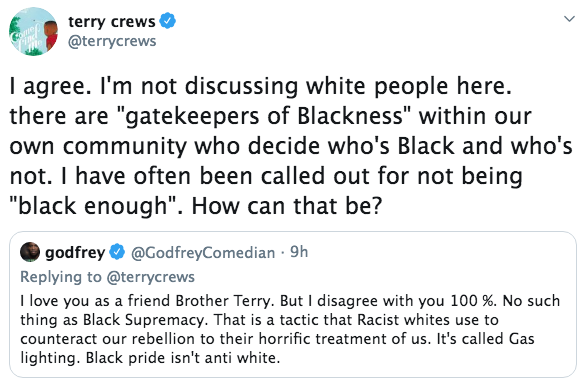Click the "gatekeepers of Blackness" phrase
Image resolution: width=588 pixels, height=378 pixels.
[x=263, y=117]
